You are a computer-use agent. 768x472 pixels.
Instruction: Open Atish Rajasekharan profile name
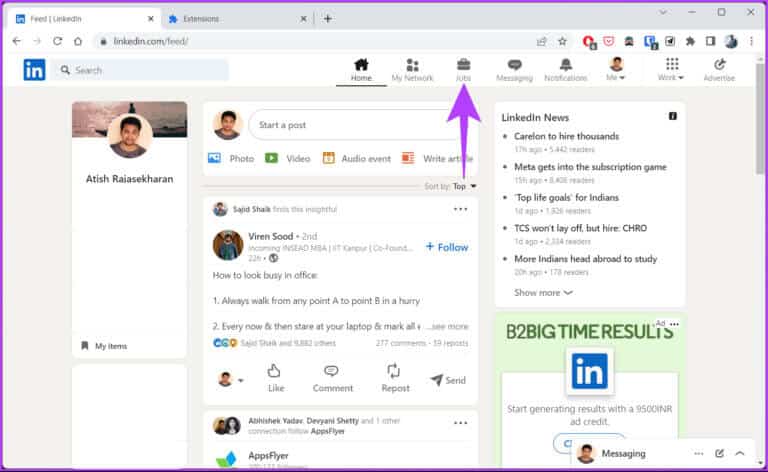coord(129,179)
